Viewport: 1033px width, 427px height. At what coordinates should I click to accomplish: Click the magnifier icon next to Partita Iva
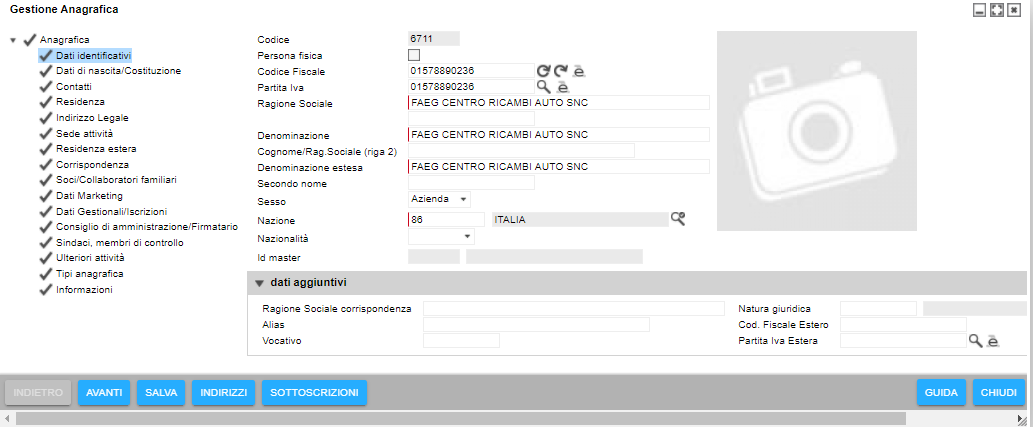pos(543,87)
